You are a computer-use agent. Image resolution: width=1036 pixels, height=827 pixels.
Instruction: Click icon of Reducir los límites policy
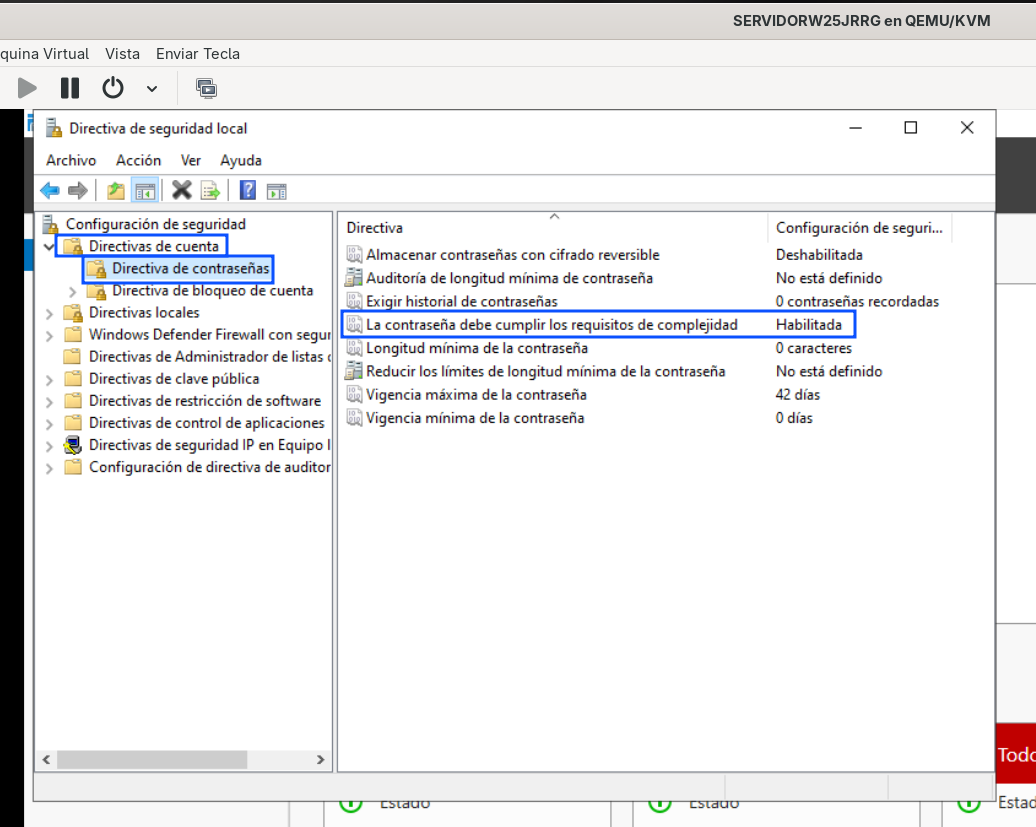[354, 371]
